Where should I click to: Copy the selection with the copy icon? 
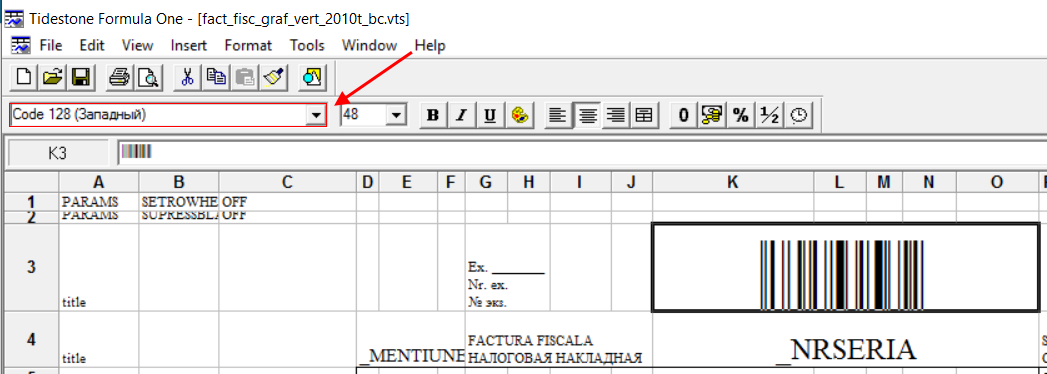pyautogui.click(x=216, y=77)
